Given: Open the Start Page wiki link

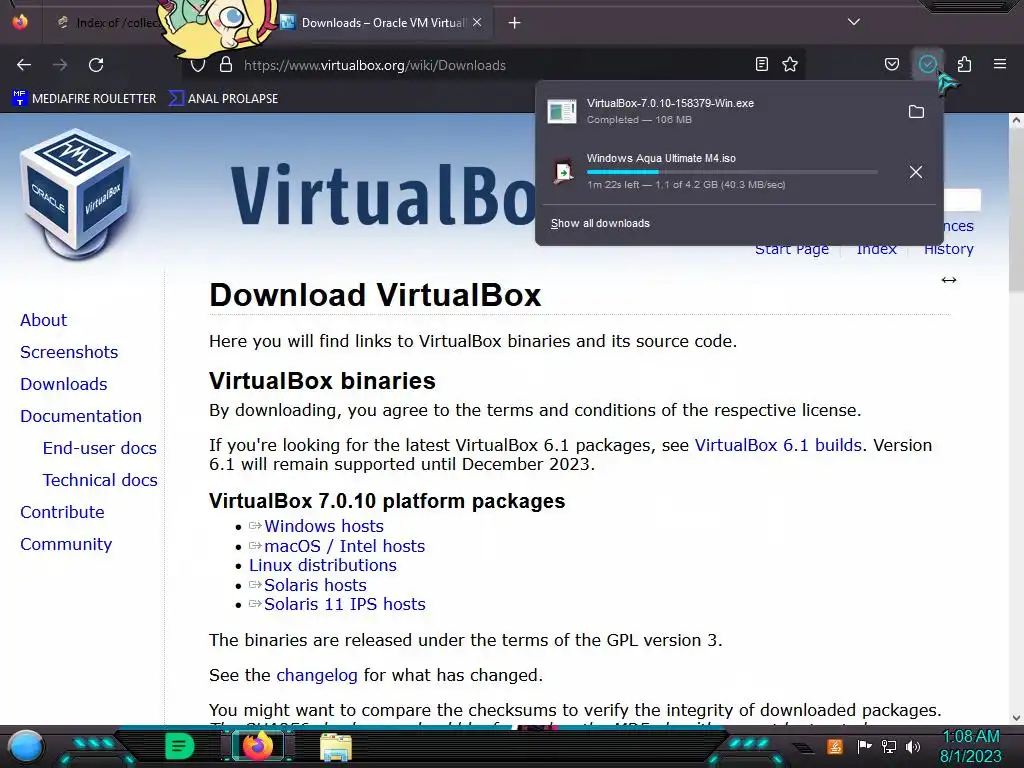Looking at the screenshot, I should click(792, 249).
